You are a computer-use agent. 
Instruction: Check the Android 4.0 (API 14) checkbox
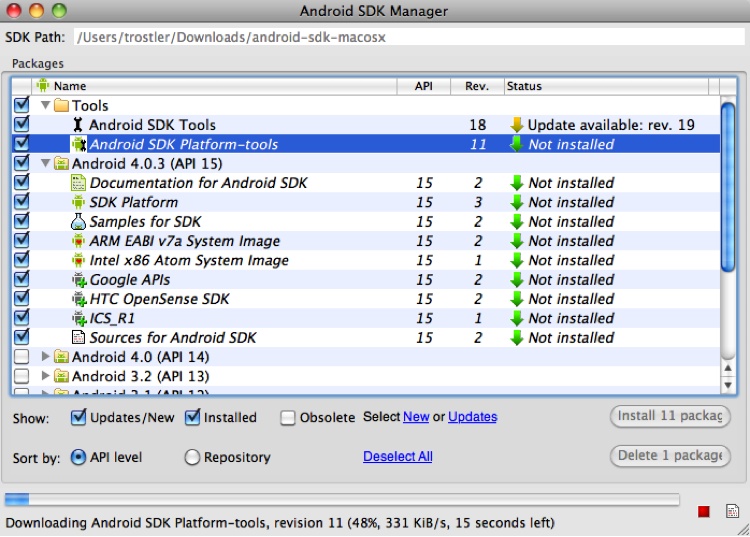pyautogui.click(x=22, y=357)
